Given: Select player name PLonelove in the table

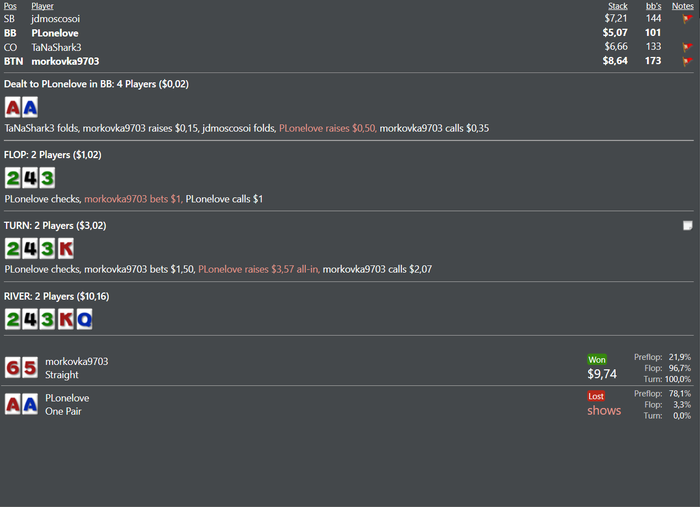Looking at the screenshot, I should click(55, 33).
